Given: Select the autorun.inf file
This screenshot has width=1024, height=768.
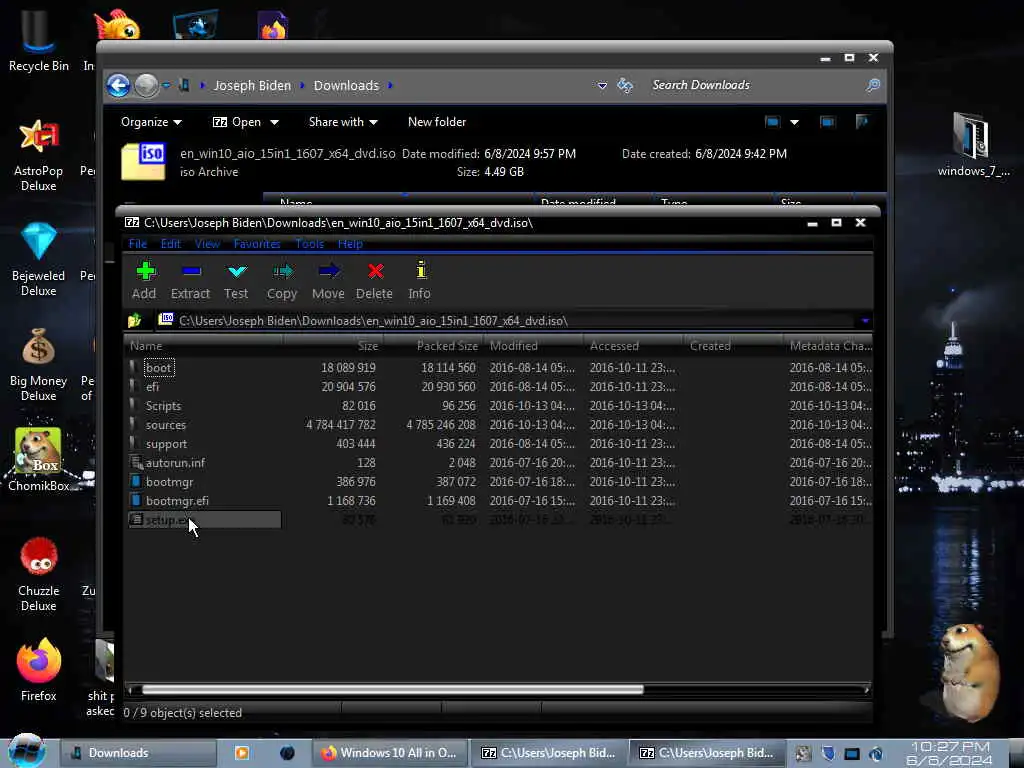Looking at the screenshot, I should [x=500, y=462].
